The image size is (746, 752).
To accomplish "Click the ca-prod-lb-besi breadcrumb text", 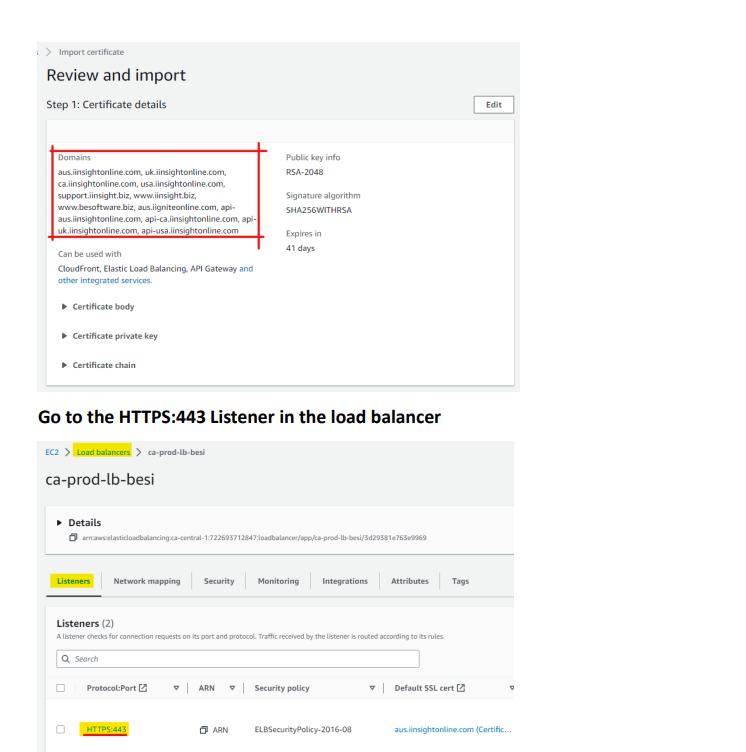I will pyautogui.click(x=176, y=452).
